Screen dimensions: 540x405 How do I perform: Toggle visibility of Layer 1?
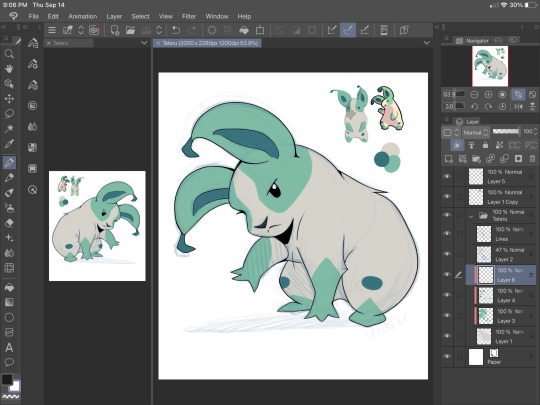tap(447, 336)
